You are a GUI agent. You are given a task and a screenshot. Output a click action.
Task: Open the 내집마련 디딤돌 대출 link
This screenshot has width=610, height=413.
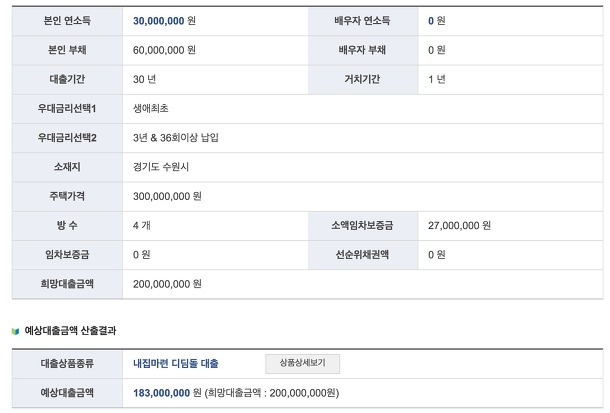tap(175, 364)
